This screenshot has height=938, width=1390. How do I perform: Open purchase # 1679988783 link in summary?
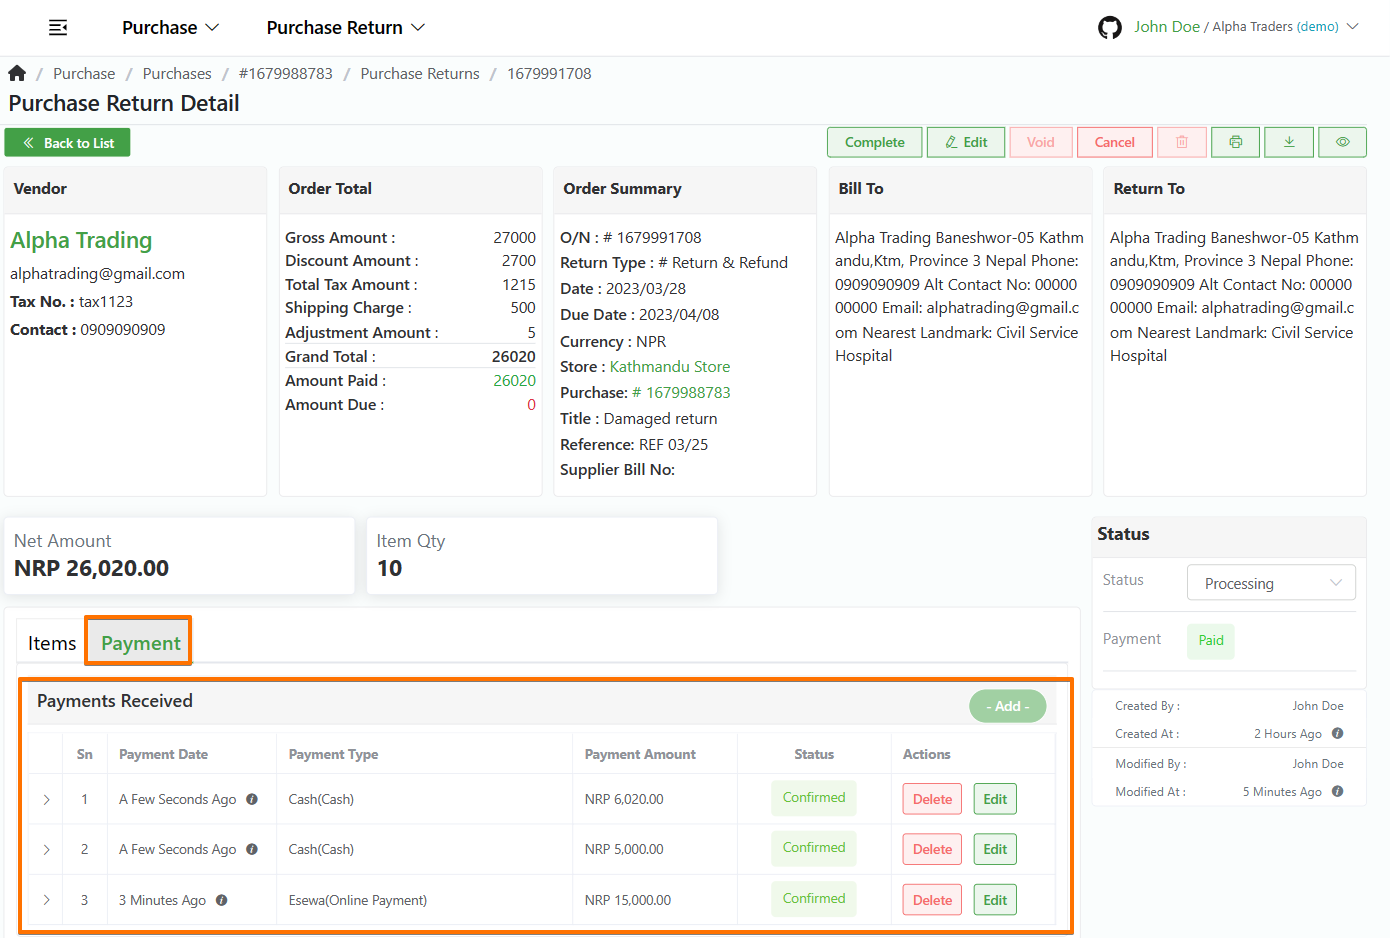tap(681, 392)
